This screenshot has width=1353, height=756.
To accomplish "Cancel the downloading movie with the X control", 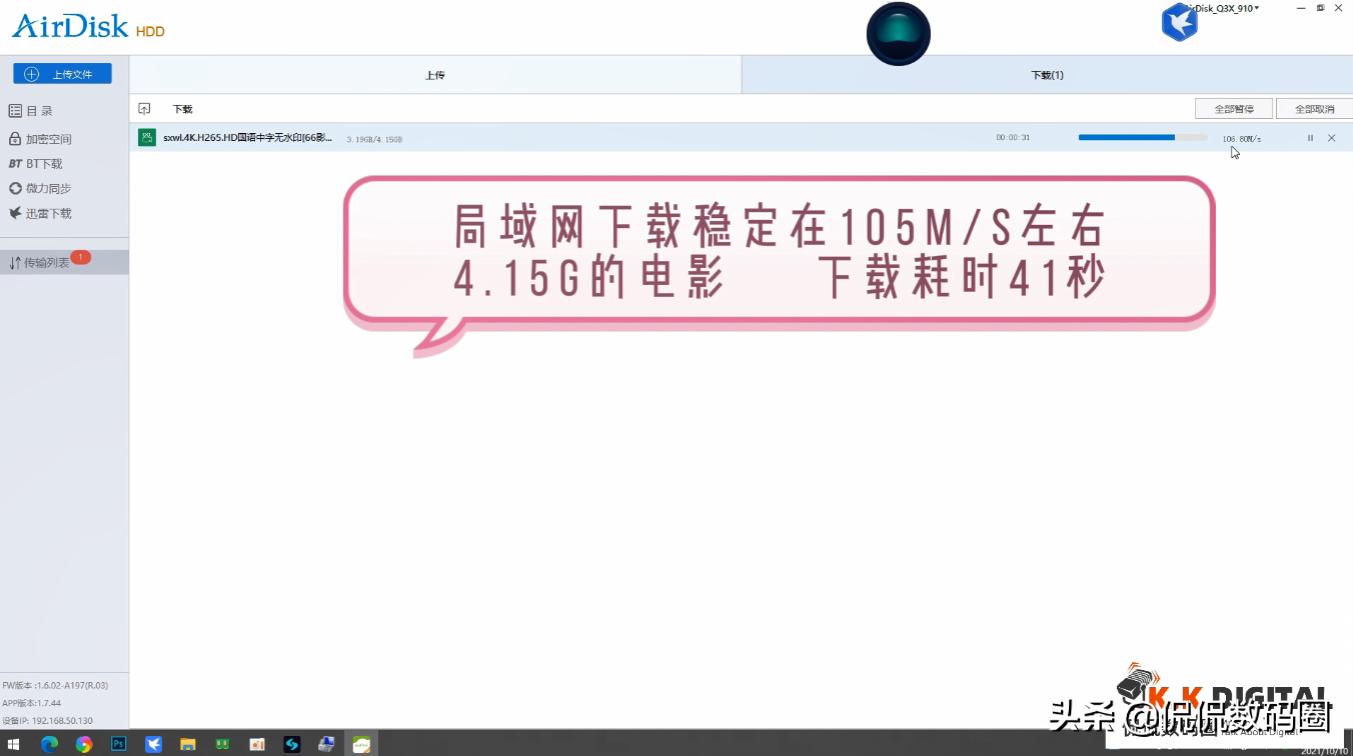I will (1331, 138).
